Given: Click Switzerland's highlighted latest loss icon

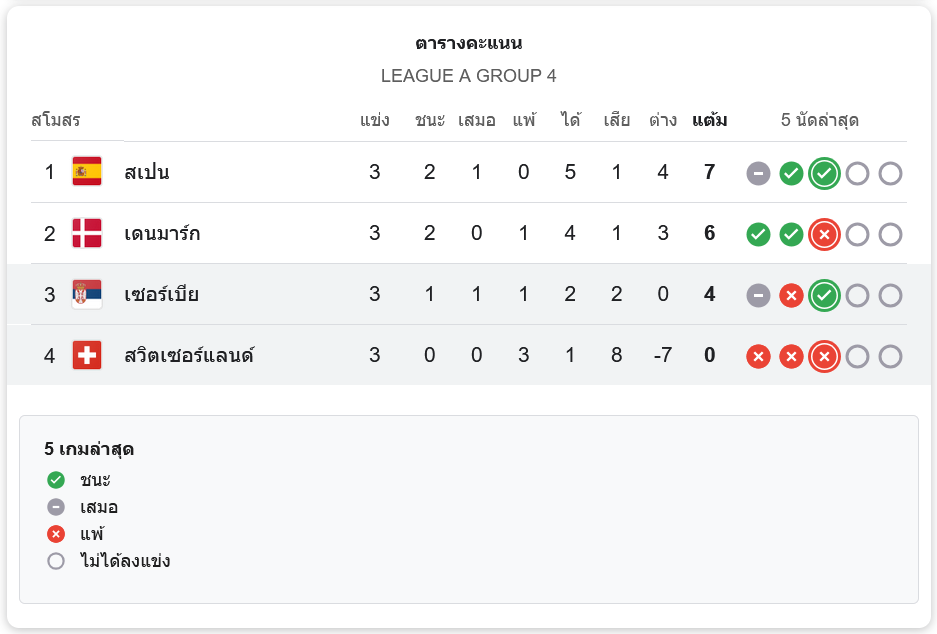Looking at the screenshot, I should [824, 356].
